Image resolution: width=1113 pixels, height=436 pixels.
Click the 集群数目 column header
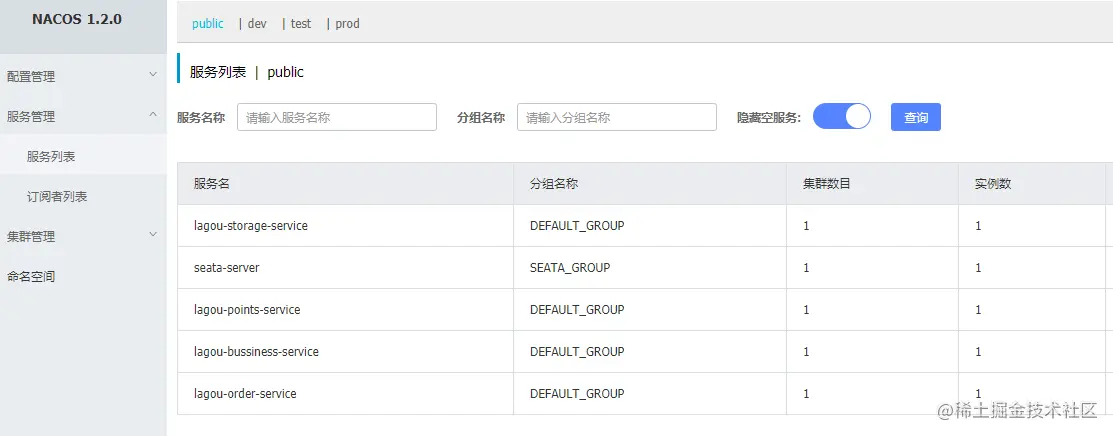tap(827, 184)
